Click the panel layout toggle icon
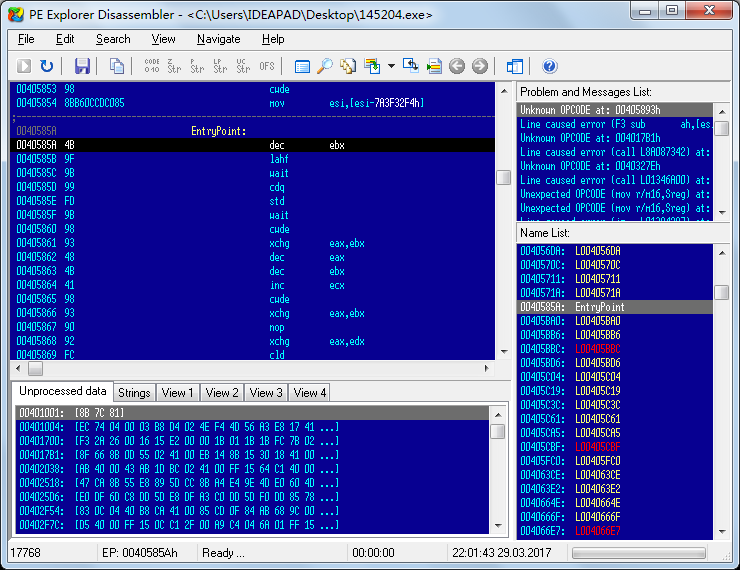This screenshot has width=740, height=570. [514, 66]
